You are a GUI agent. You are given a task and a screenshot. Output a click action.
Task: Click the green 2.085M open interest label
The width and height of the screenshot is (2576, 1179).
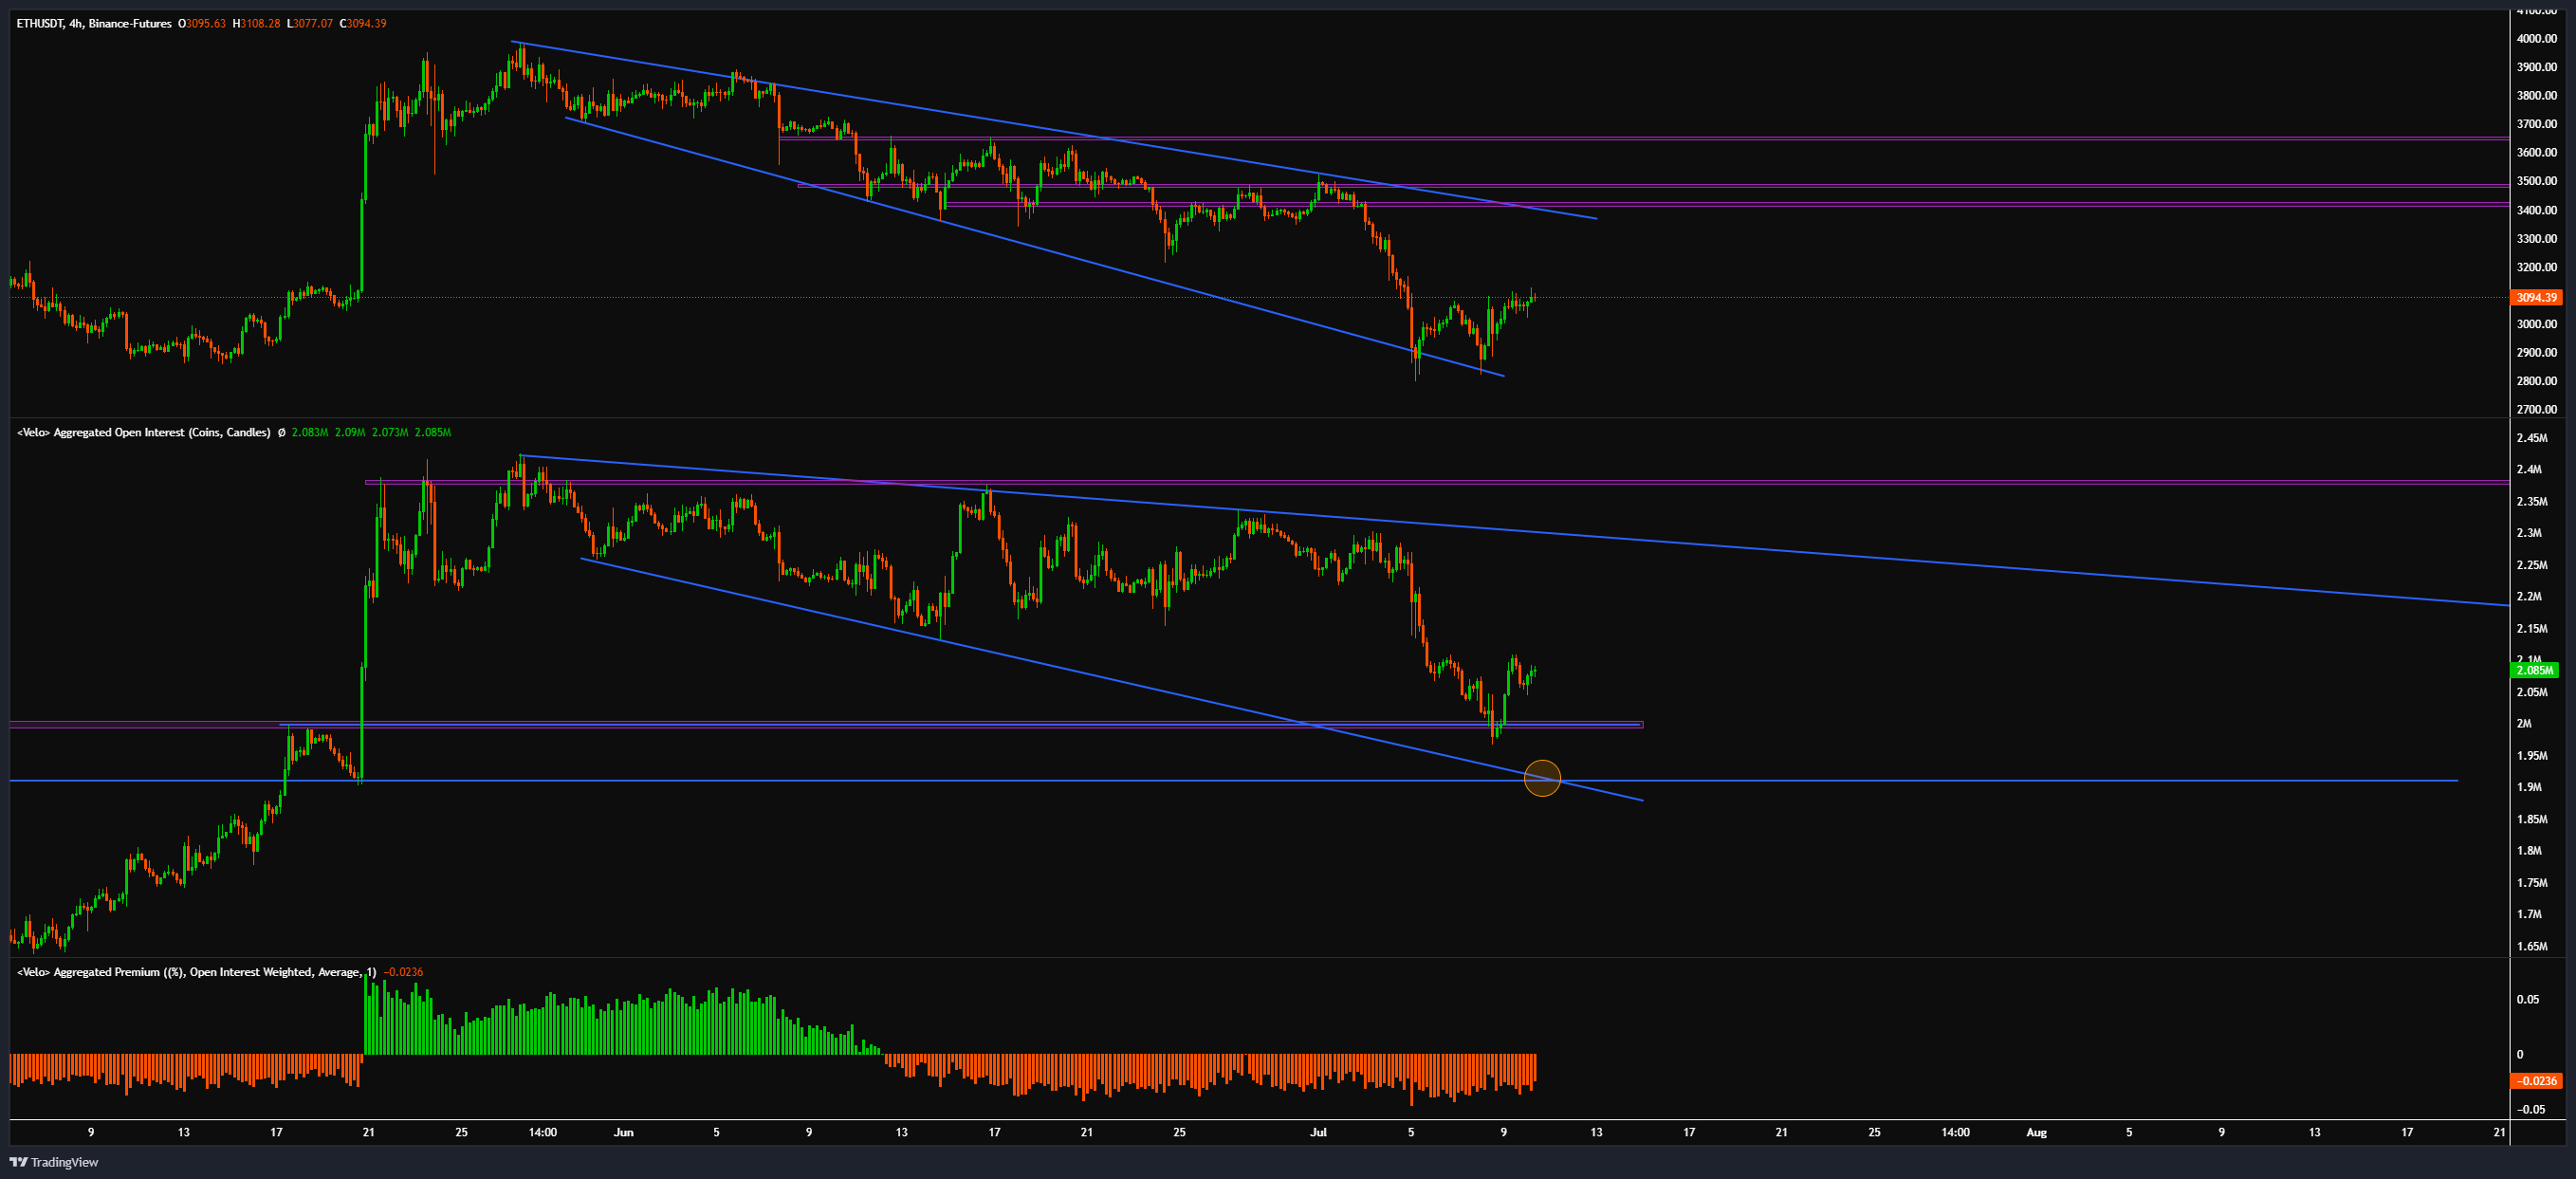point(2534,670)
